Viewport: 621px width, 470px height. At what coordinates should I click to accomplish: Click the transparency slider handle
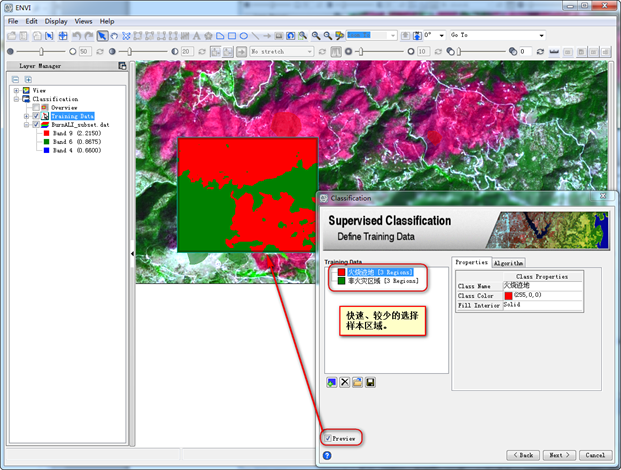459,51
